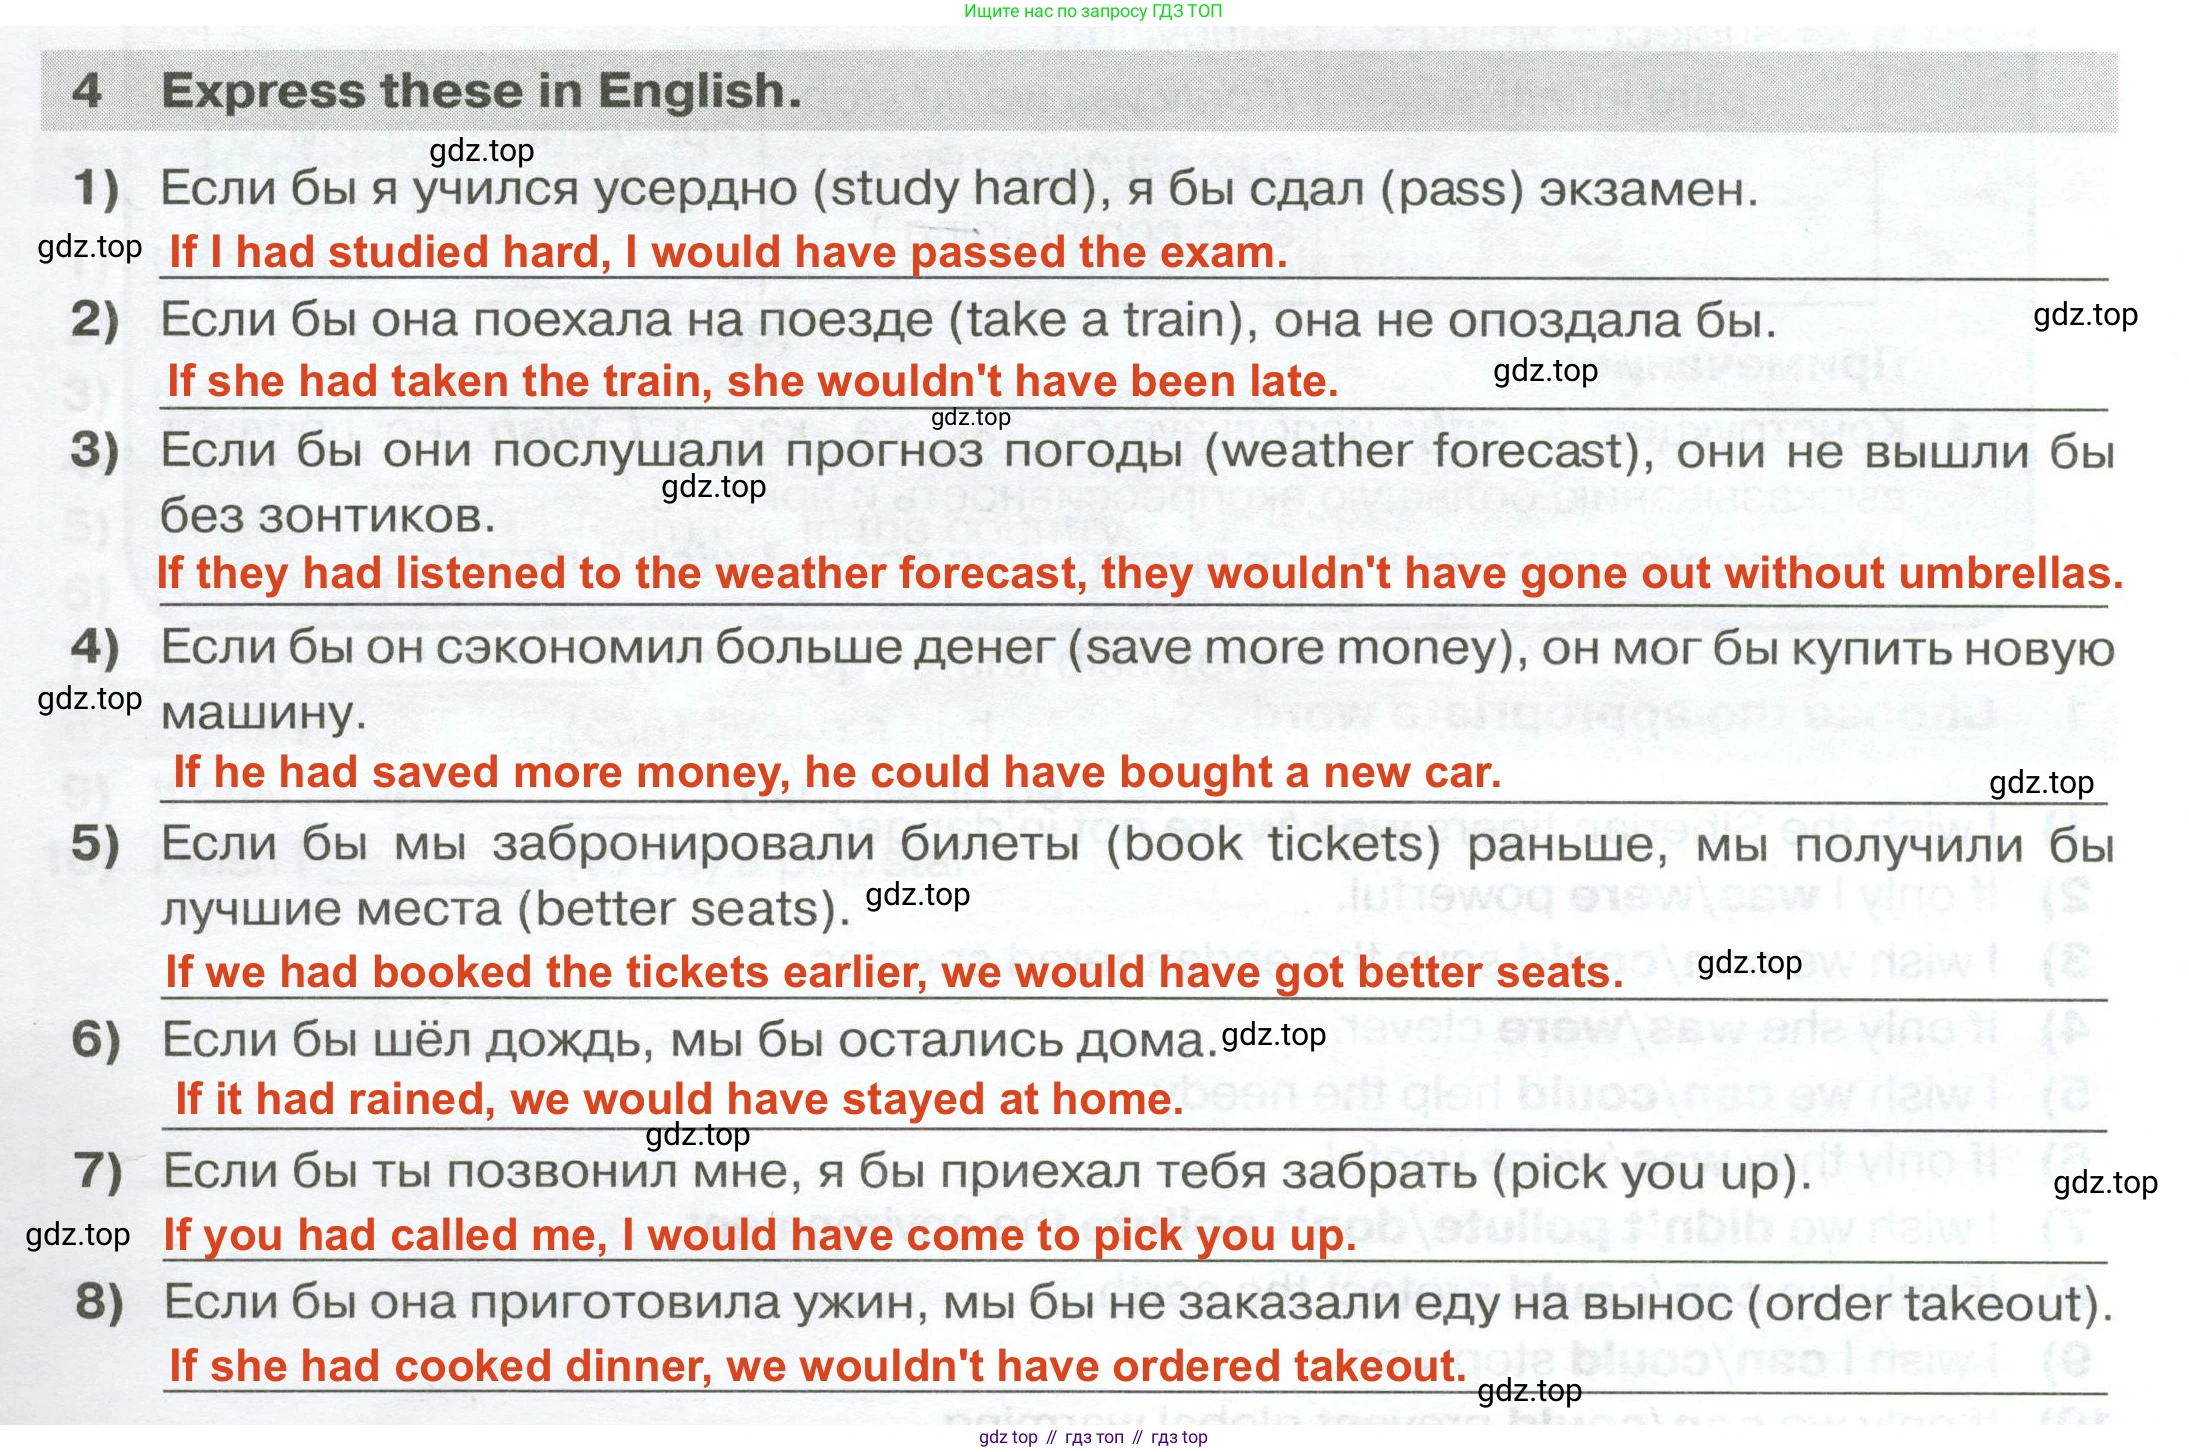
Task: Click Russian sentence 8 with 'order takeout'
Action: click(x=1138, y=1303)
